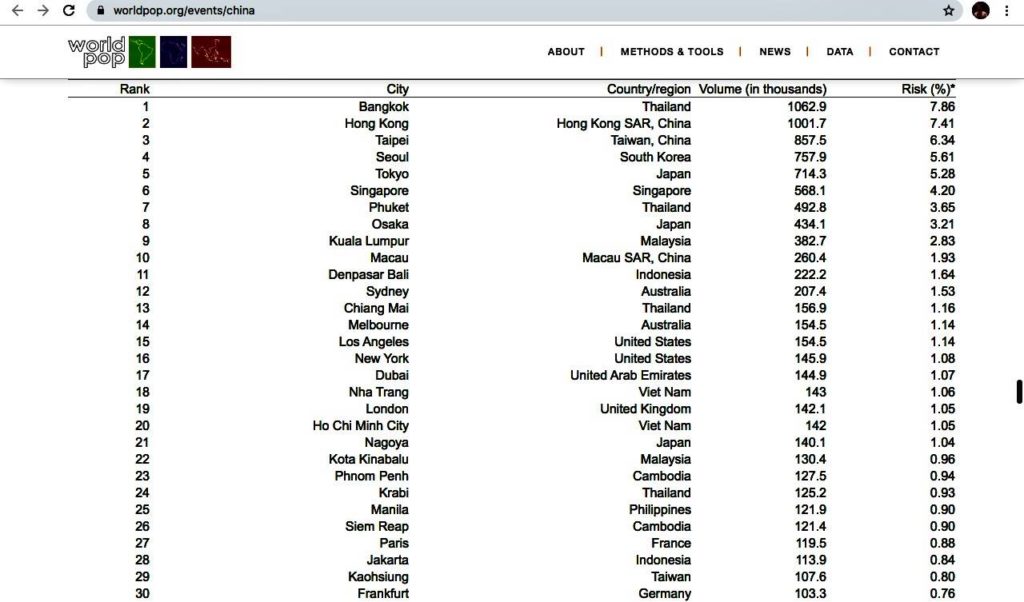Click the address bar URL worldpop.org/events/china

[x=184, y=10]
